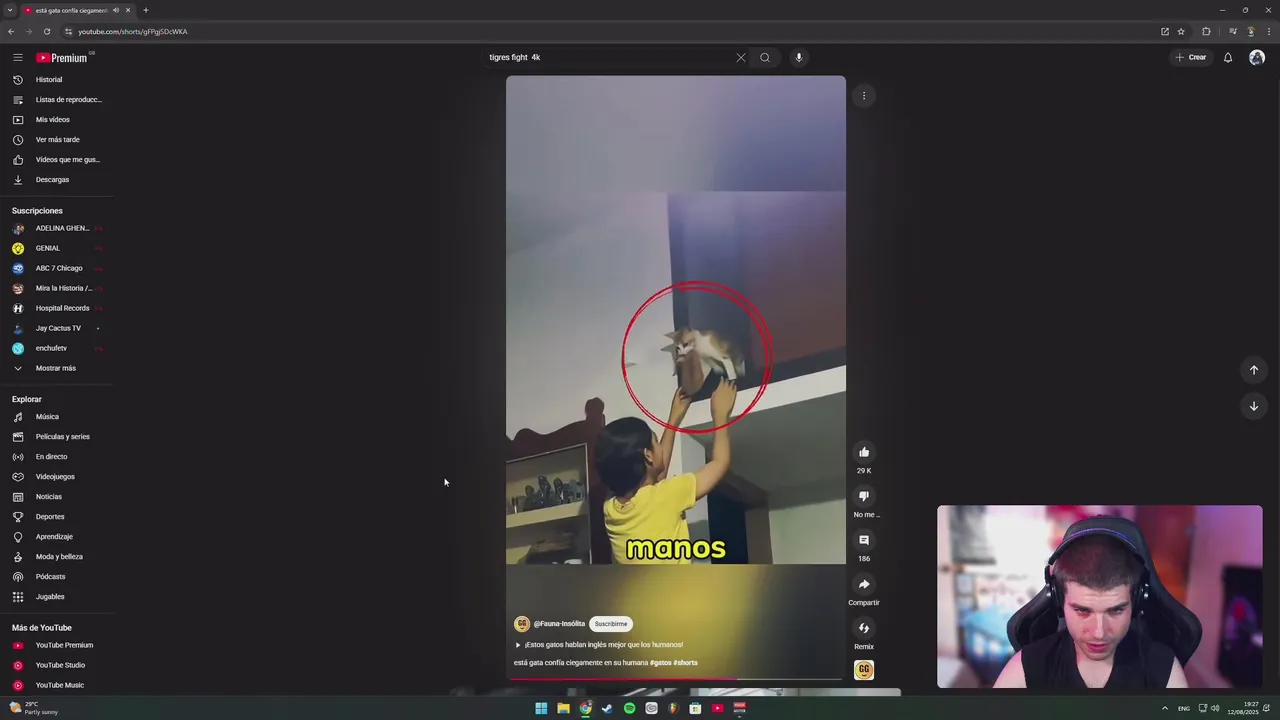Share this short via Compartir
The height and width of the screenshot is (720, 1280).
(864, 584)
